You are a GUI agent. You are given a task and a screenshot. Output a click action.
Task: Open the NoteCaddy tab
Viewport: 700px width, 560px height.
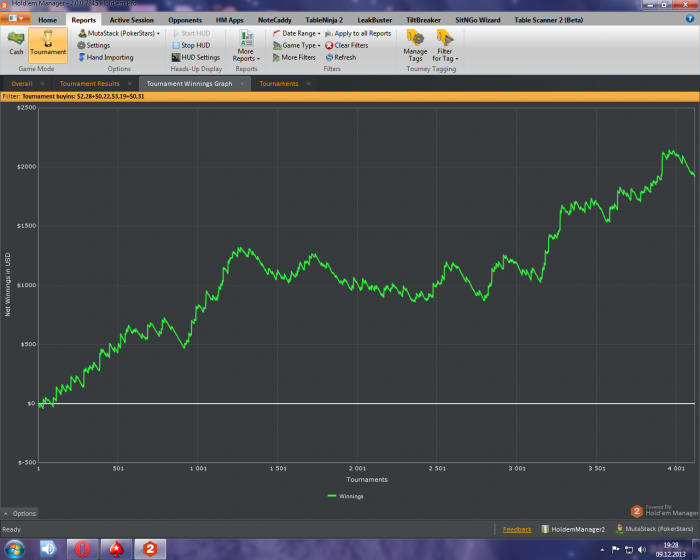point(275,20)
